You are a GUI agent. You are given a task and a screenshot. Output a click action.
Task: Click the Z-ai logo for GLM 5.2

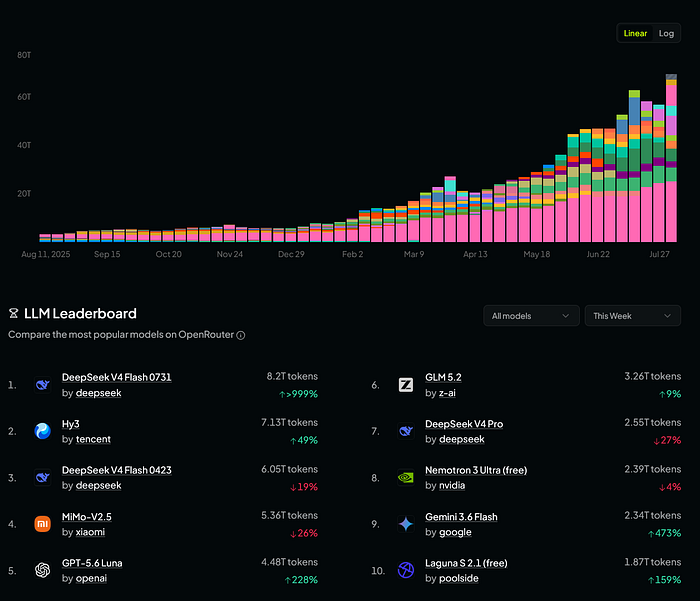(406, 385)
